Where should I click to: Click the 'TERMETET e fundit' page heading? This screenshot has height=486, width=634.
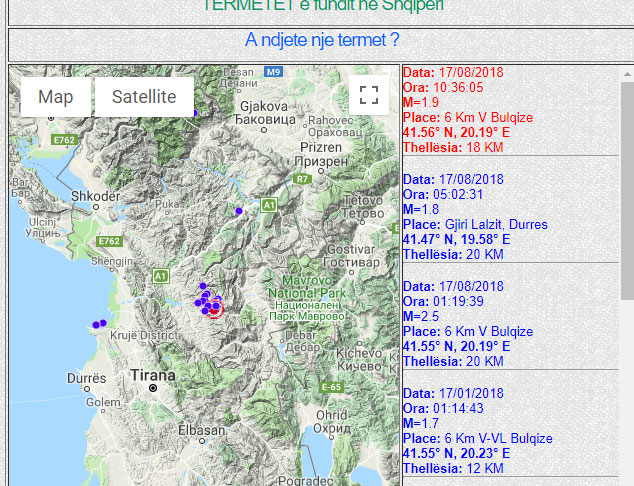(322, 5)
